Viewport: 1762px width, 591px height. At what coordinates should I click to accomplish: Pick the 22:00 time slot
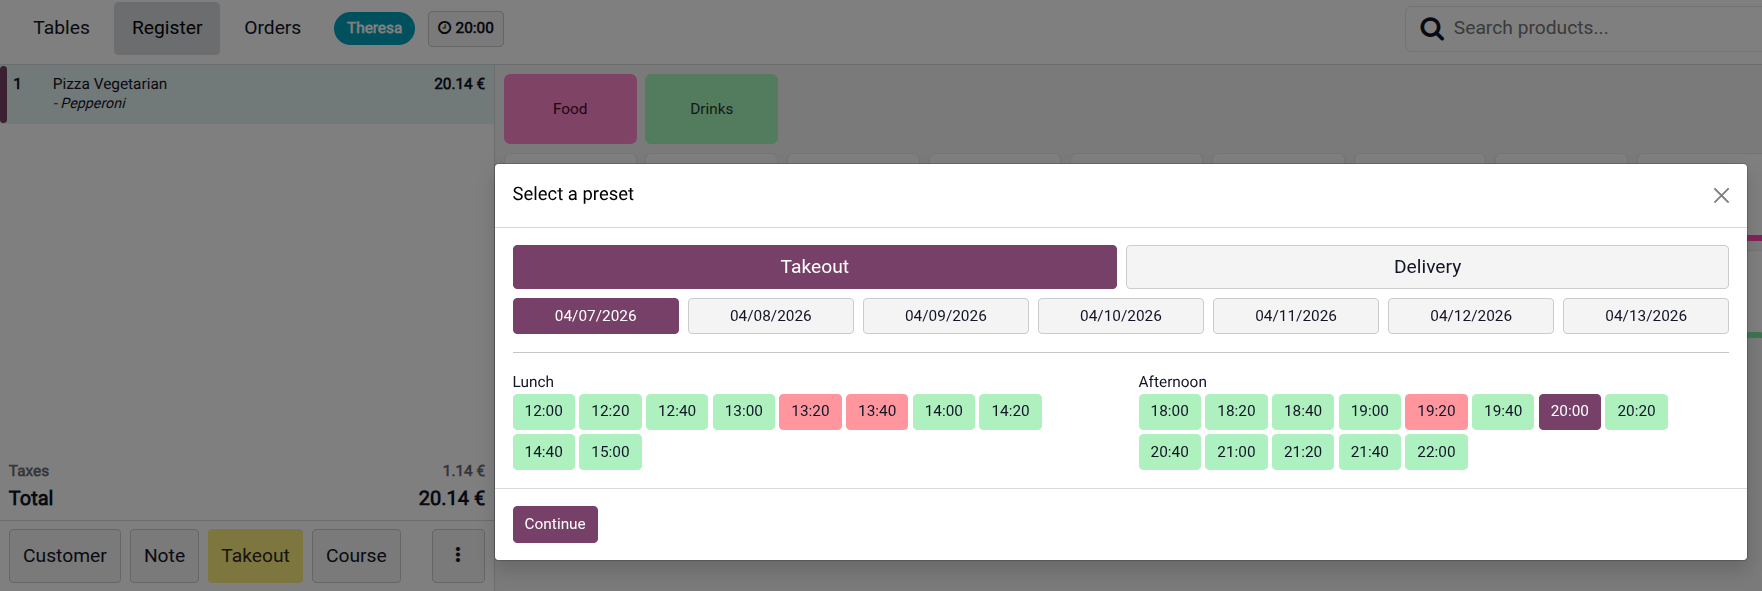tap(1435, 452)
